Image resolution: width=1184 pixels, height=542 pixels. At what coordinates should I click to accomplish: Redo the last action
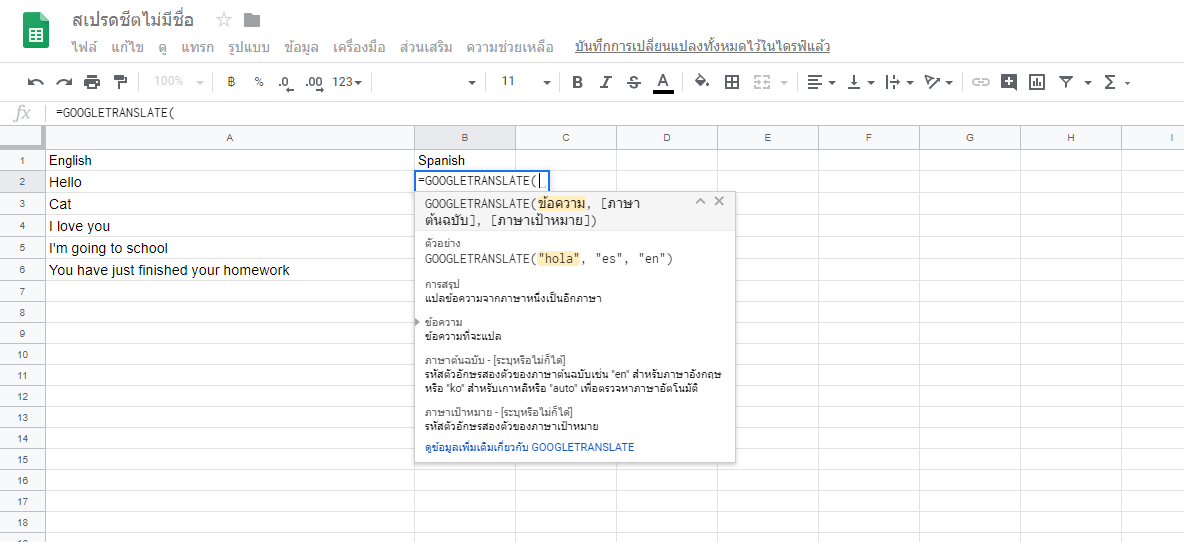coord(64,82)
